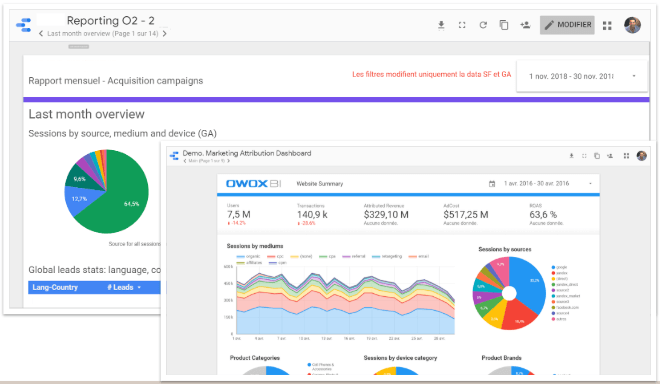660x384 pixels.
Task: Click Data Studio logo in Reporting O2 window
Action: point(24,25)
